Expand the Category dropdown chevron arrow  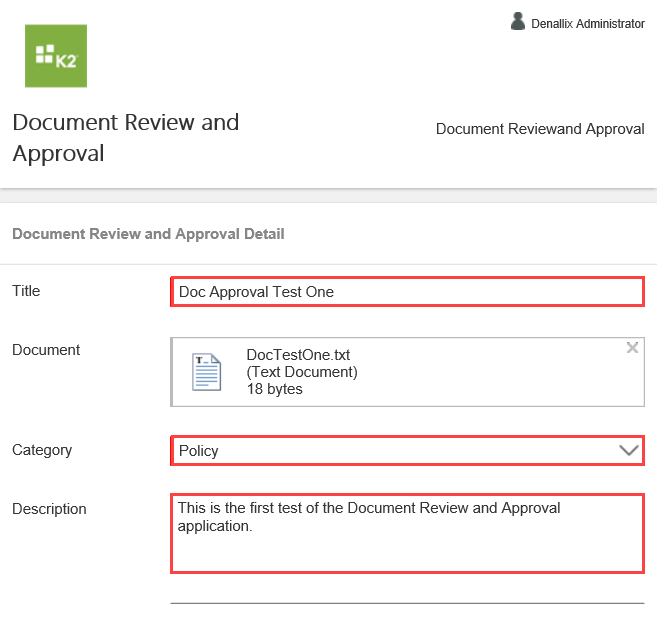click(629, 451)
